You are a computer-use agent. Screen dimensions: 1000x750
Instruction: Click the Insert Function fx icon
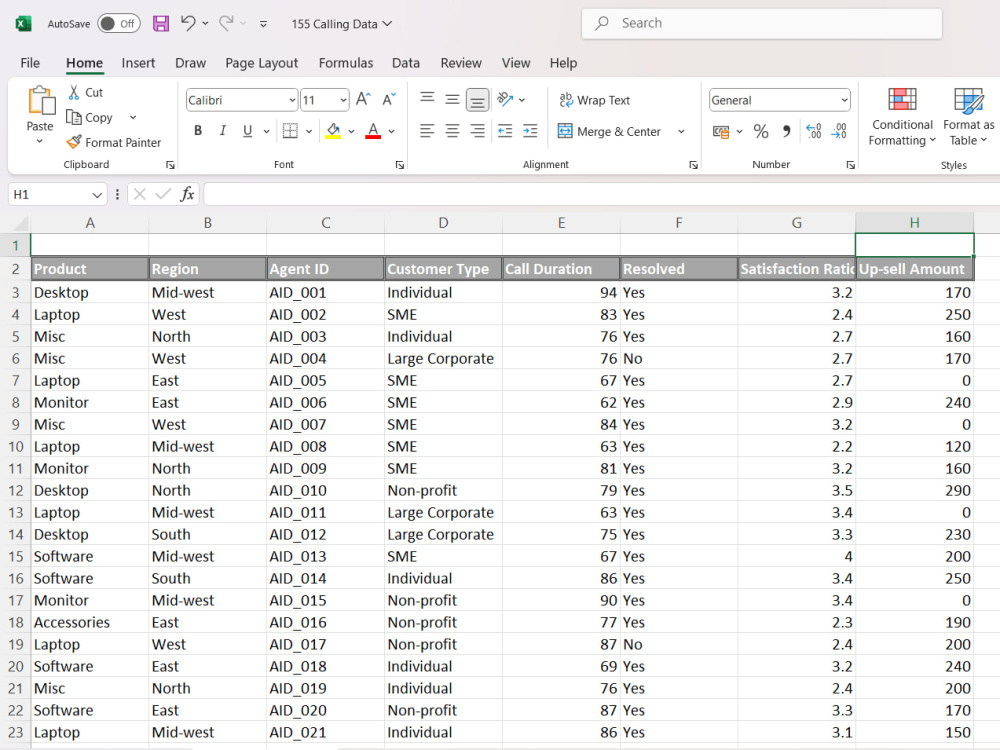point(187,194)
